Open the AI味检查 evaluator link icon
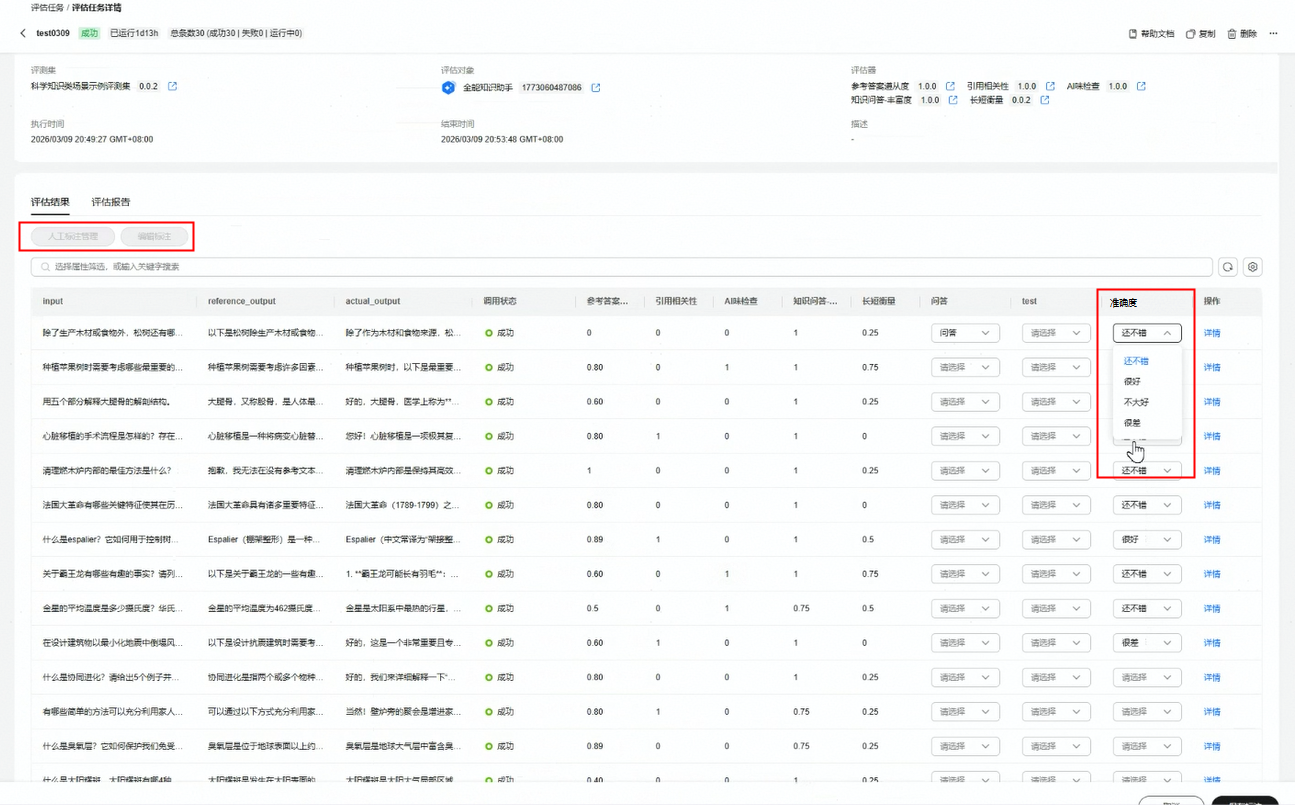 click(1141, 87)
